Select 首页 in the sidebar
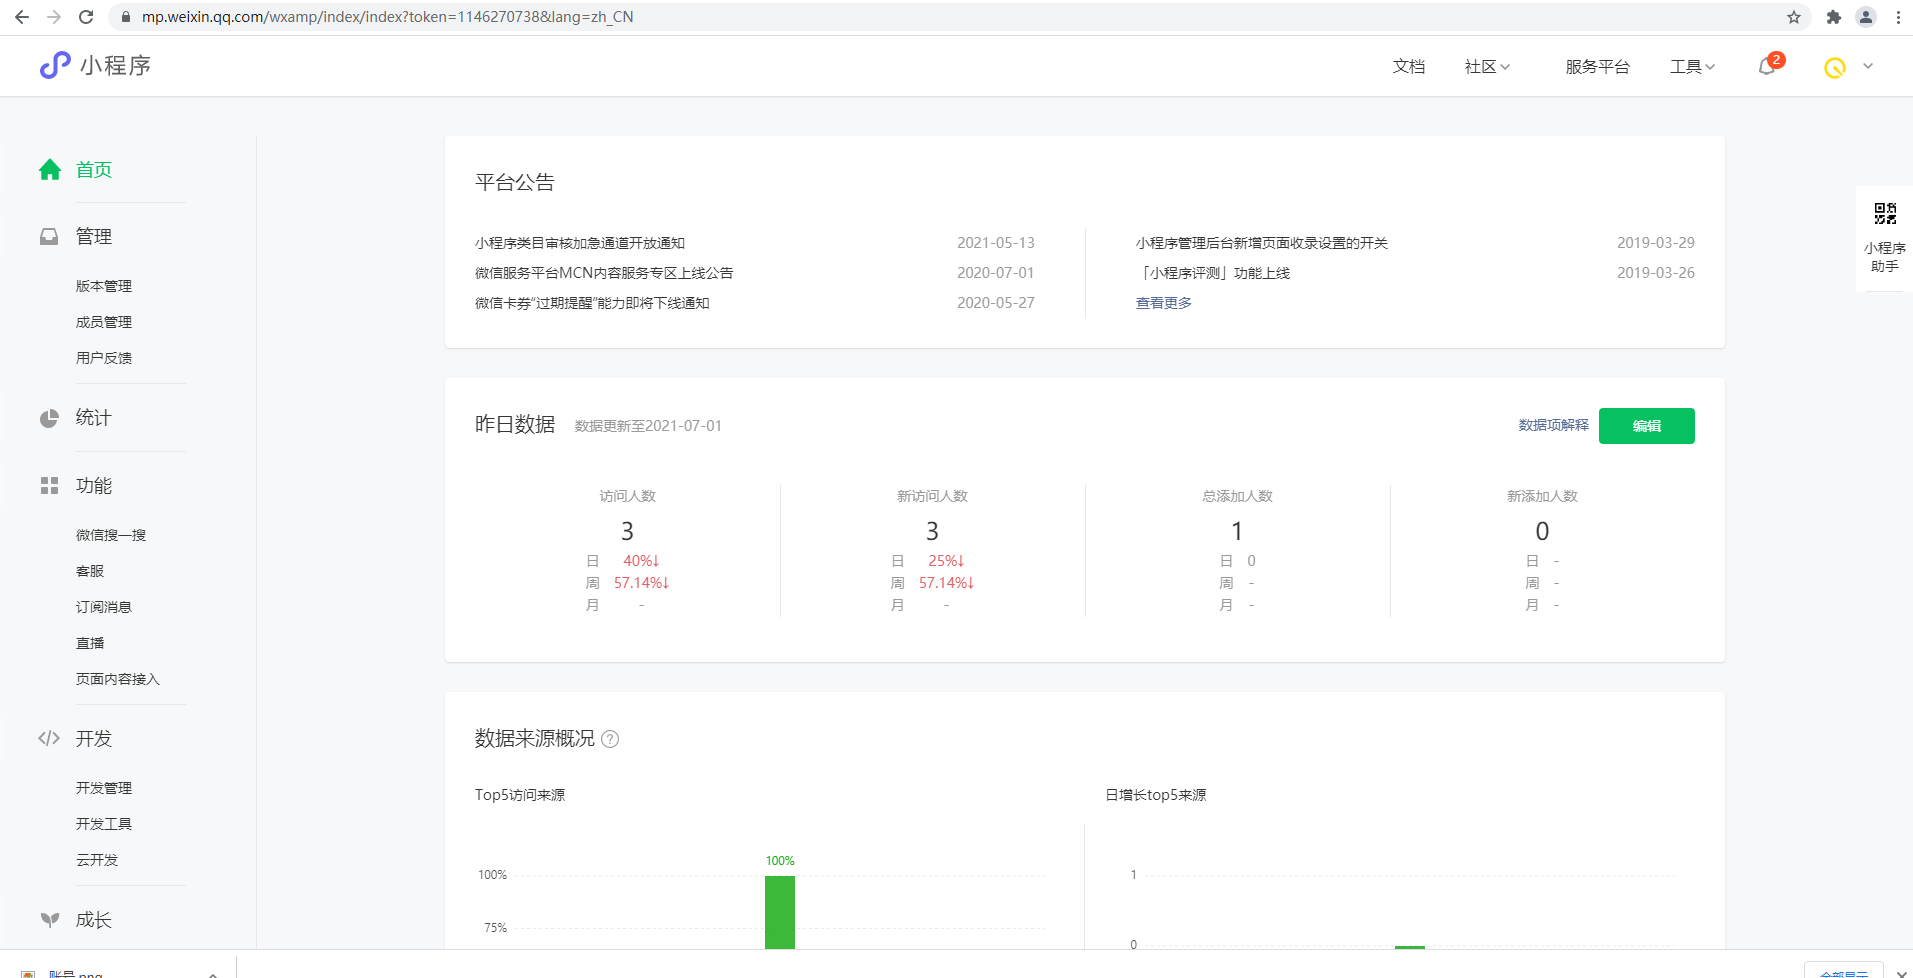This screenshot has width=1913, height=978. point(94,170)
